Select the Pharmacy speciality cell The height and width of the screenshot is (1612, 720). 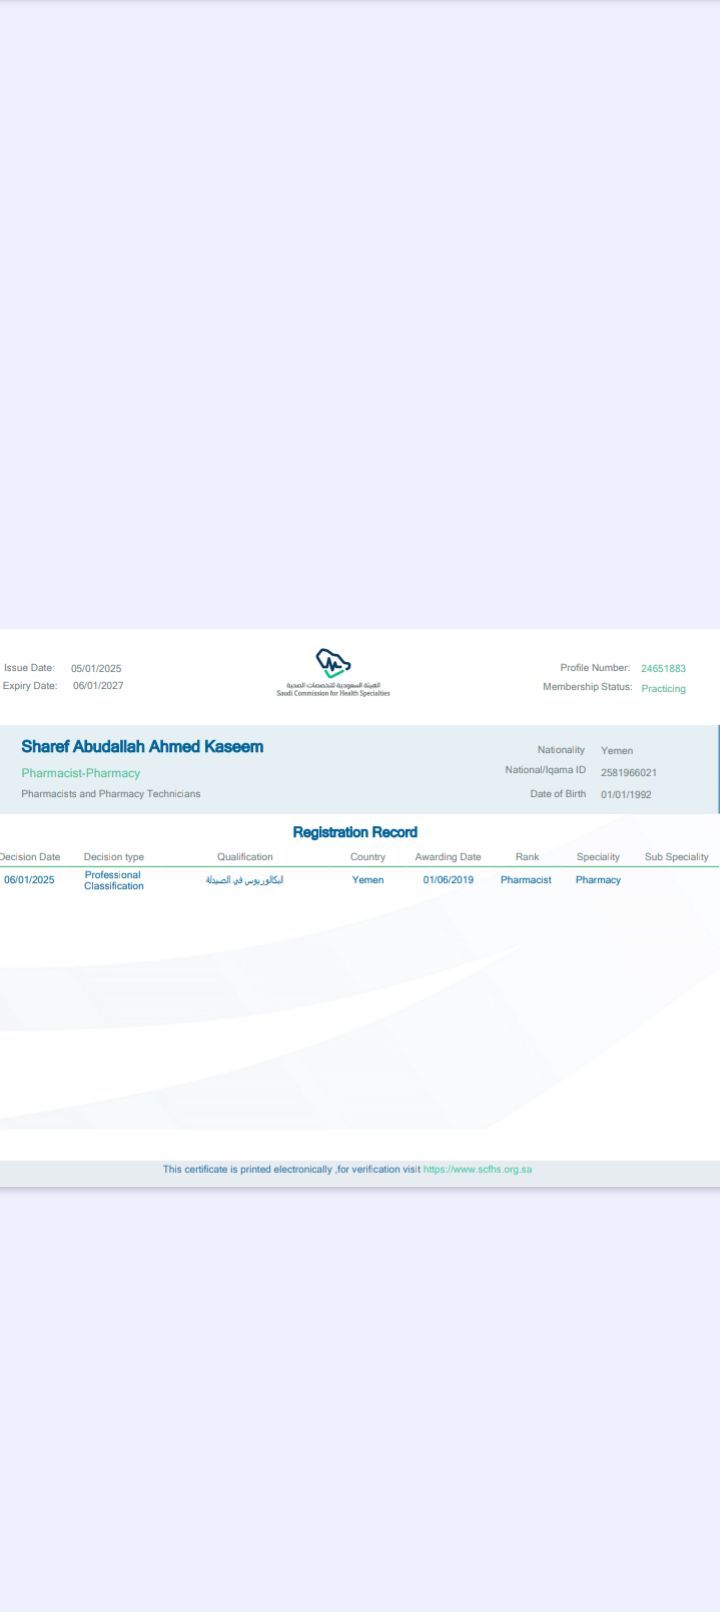click(598, 880)
